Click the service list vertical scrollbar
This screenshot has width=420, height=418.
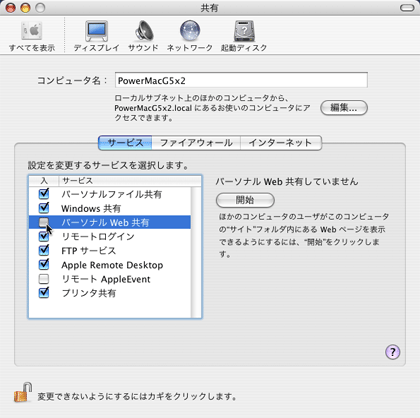pyautogui.click(x=196, y=252)
